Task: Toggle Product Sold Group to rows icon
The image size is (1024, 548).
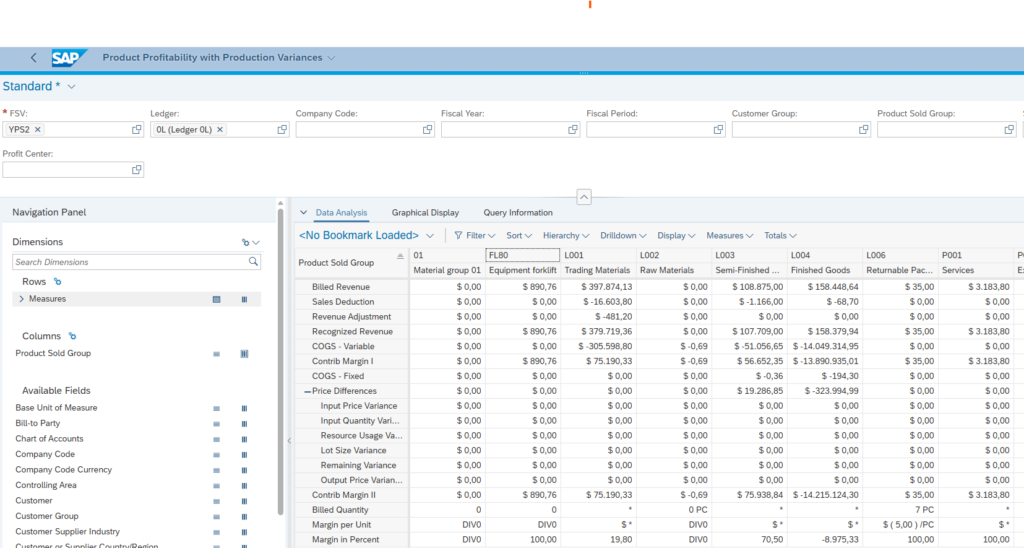Action: click(216, 354)
